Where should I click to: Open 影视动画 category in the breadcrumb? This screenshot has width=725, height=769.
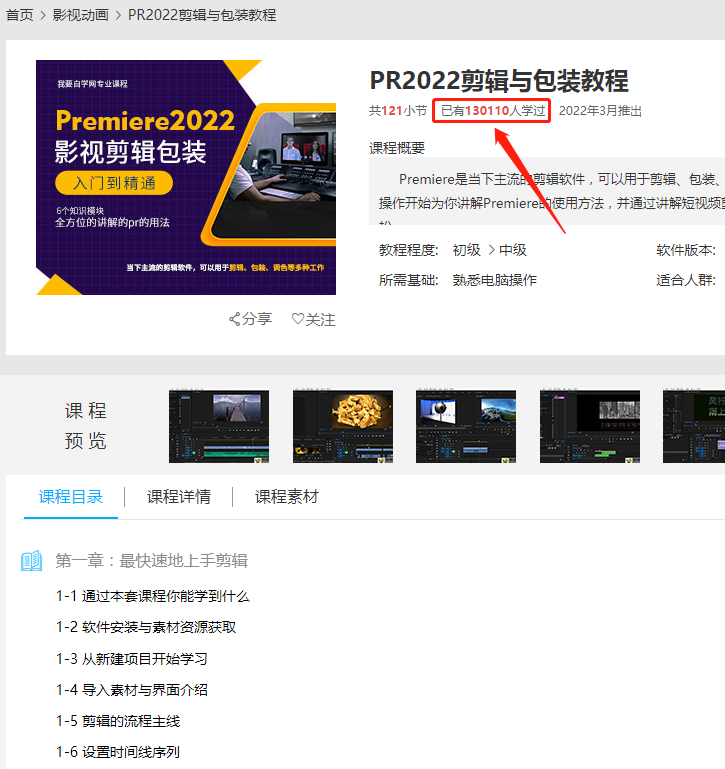(80, 15)
